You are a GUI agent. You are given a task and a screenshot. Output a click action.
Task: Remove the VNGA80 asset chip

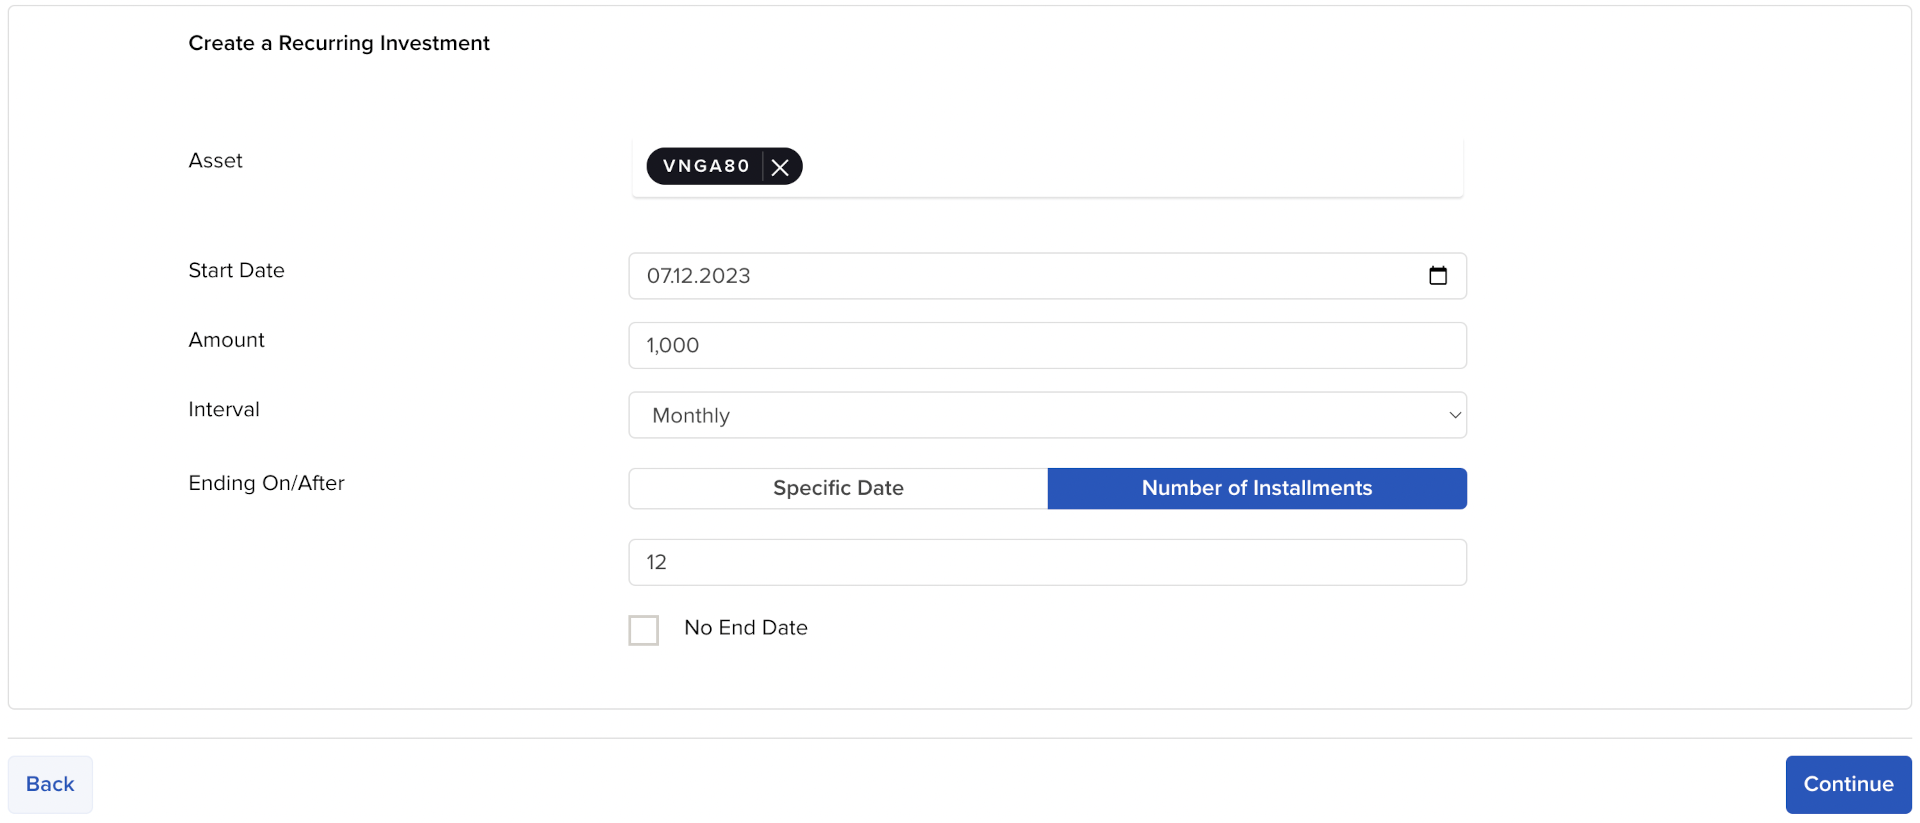click(781, 167)
